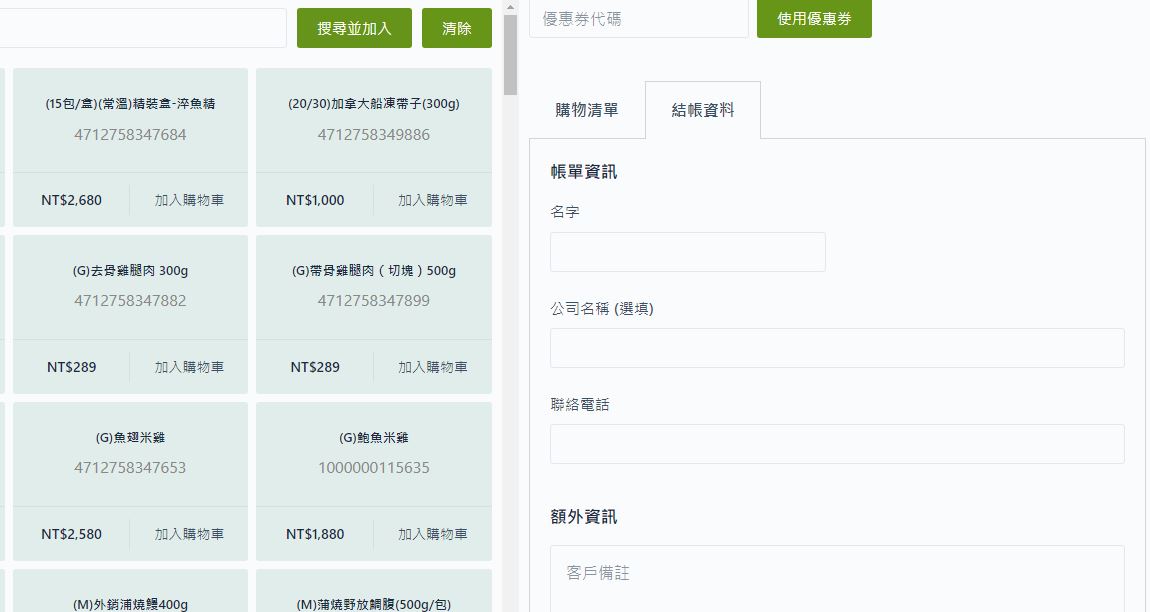The height and width of the screenshot is (612, 1150).
Task: Click the product list vertical scrollbar
Action: tap(510, 300)
